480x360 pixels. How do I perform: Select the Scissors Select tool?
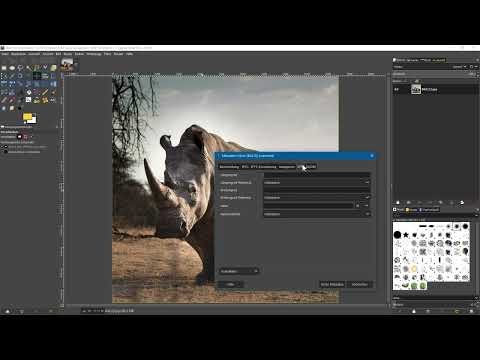[45, 68]
